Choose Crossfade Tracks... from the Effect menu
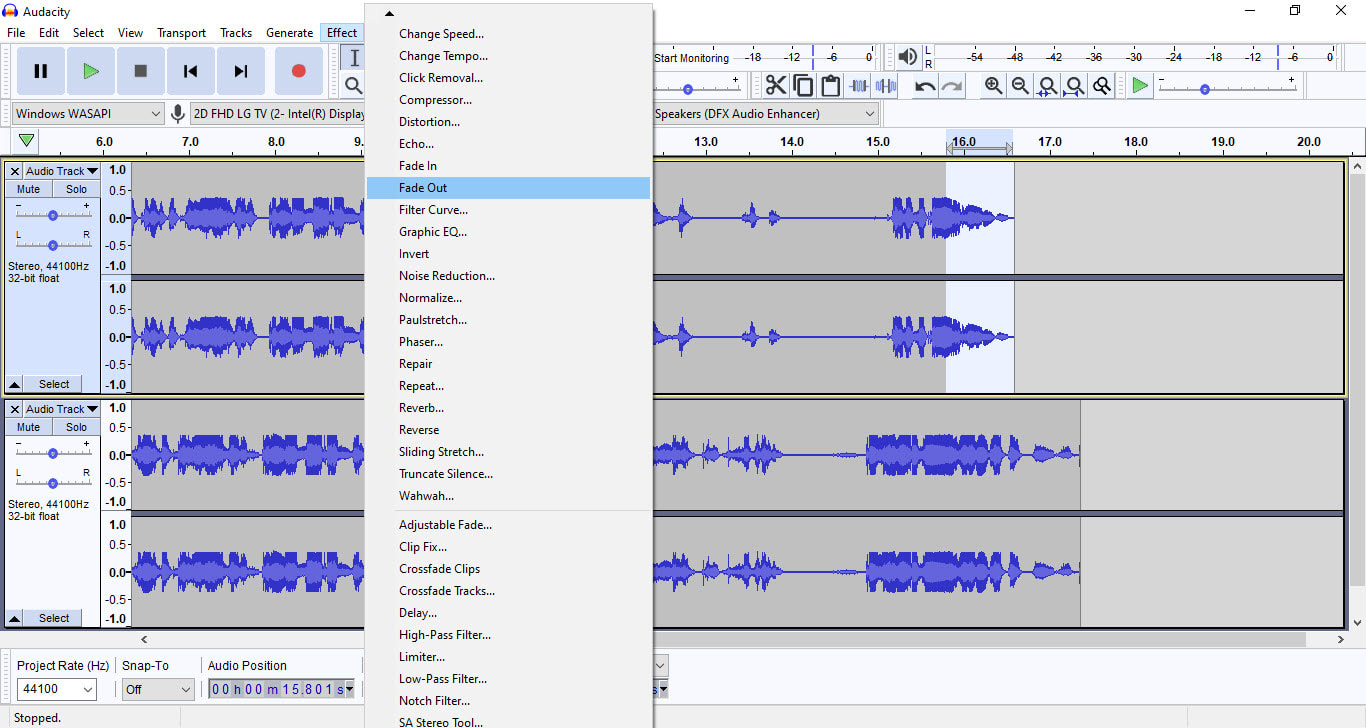This screenshot has width=1366, height=728. point(509,591)
